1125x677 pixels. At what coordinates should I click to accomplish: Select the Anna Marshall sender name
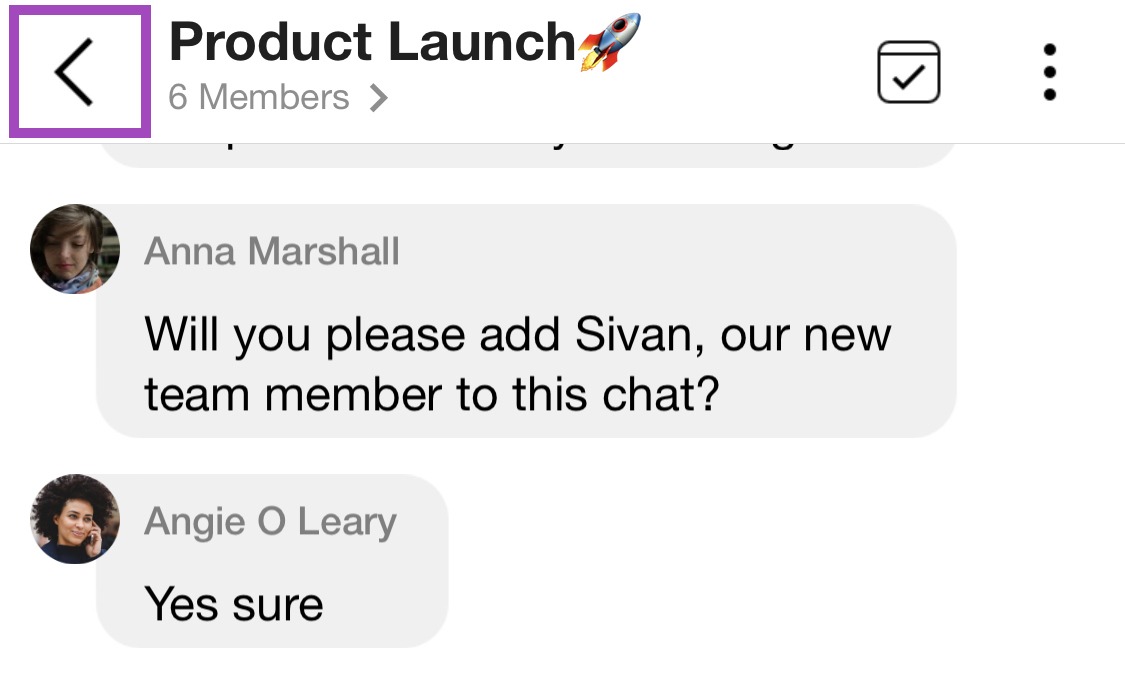point(271,251)
